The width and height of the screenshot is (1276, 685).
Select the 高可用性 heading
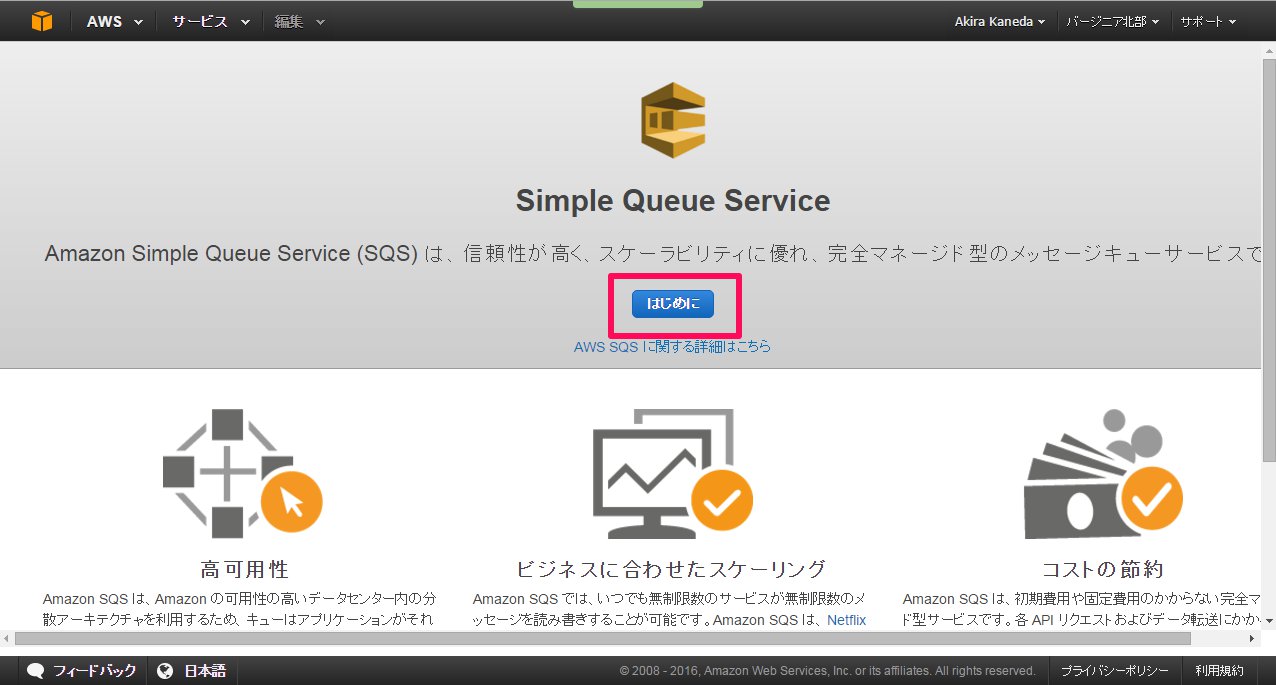[x=244, y=570]
